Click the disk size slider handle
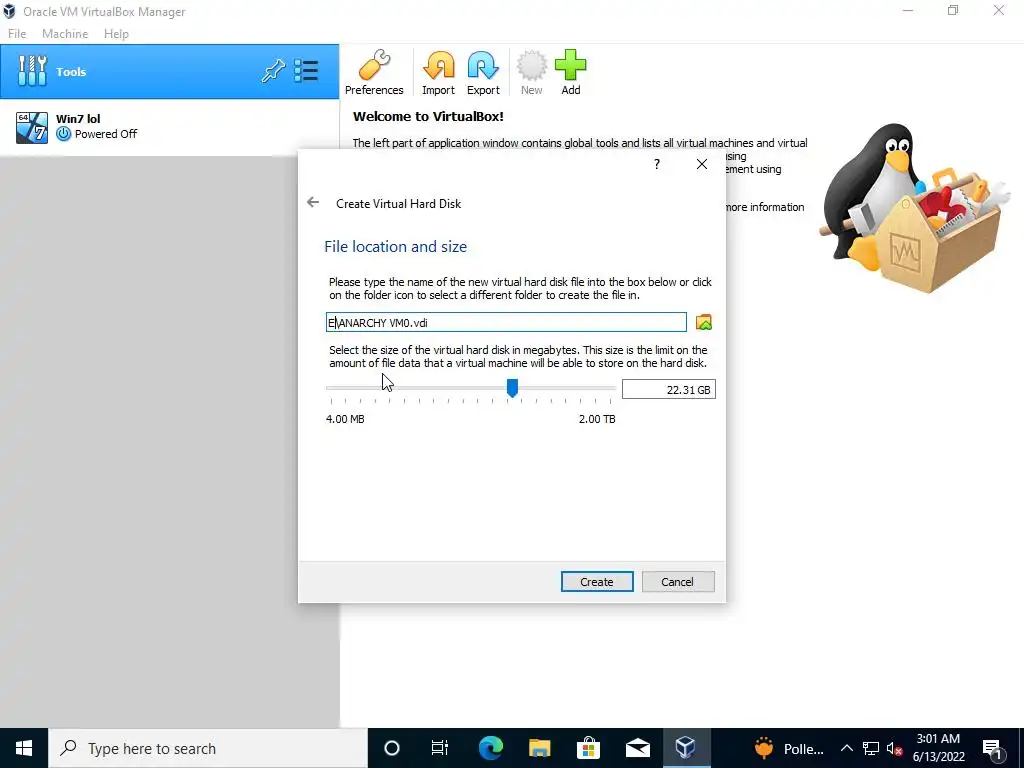 (513, 388)
